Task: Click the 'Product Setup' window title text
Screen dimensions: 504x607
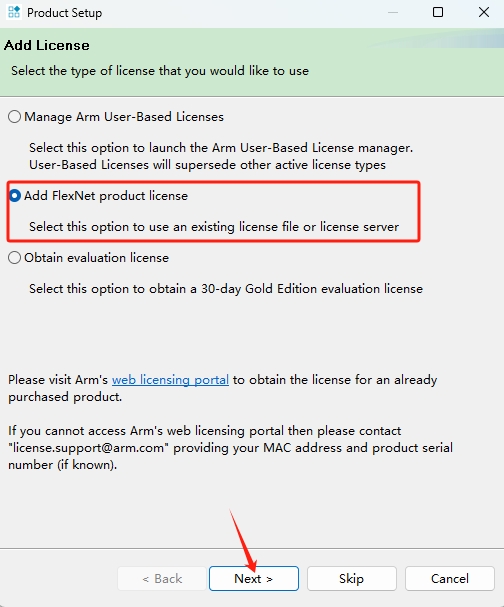Action: [65, 13]
